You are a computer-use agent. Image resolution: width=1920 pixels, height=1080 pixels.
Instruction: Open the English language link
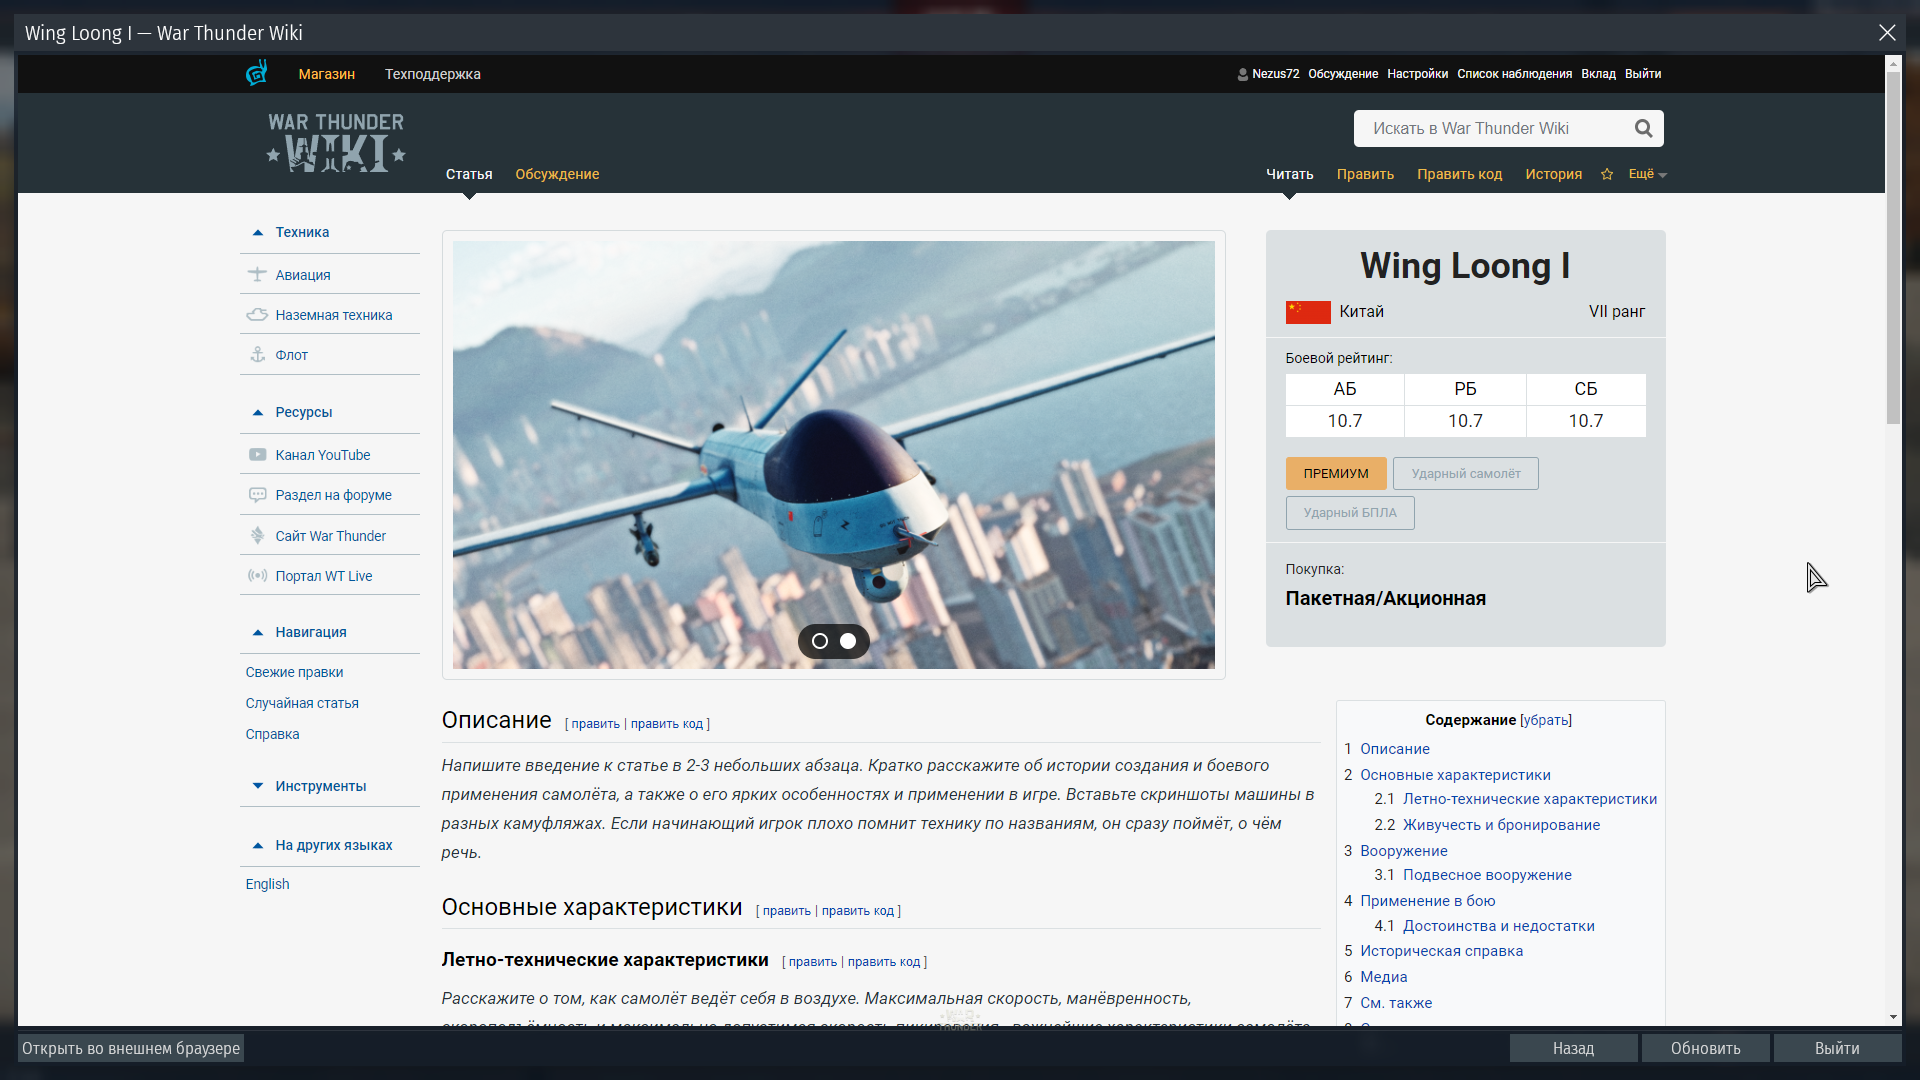pos(267,884)
